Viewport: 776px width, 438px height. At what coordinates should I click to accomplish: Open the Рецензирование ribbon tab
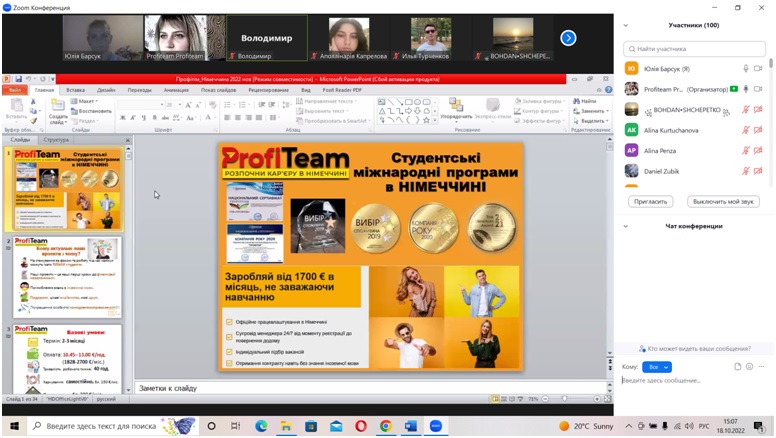268,90
